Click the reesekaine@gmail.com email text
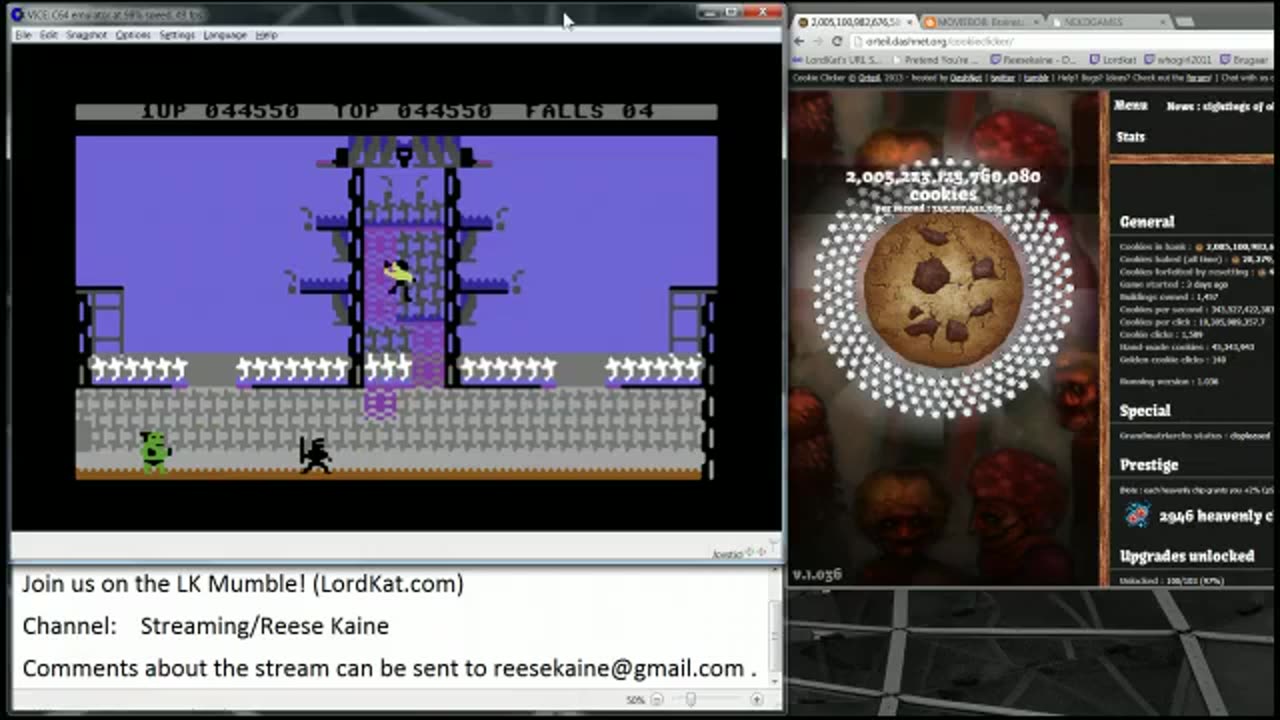The image size is (1280, 720). click(x=618, y=668)
